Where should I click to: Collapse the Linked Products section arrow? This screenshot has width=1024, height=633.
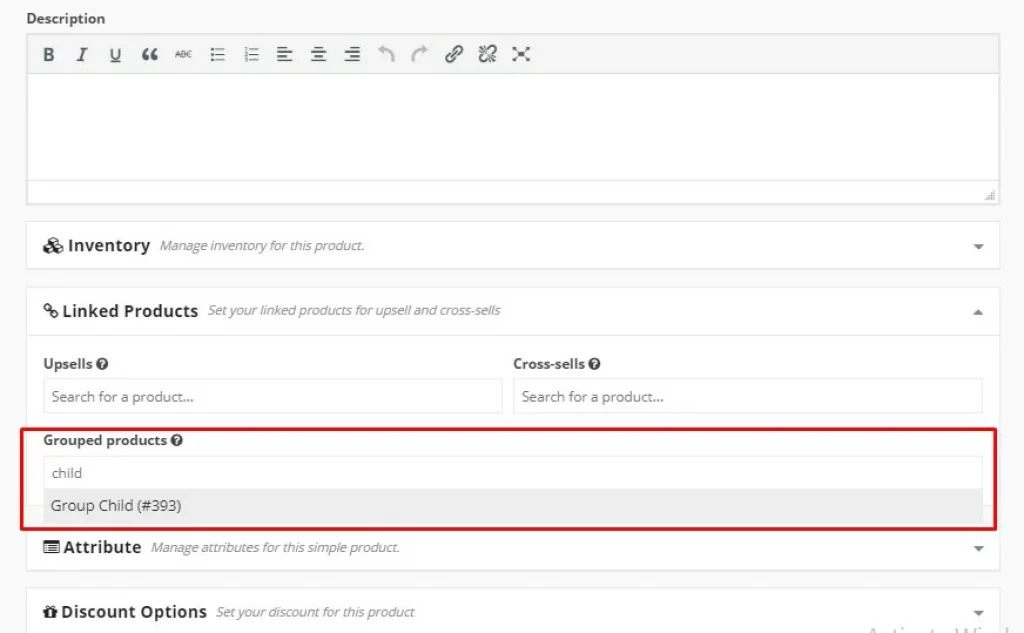(978, 312)
